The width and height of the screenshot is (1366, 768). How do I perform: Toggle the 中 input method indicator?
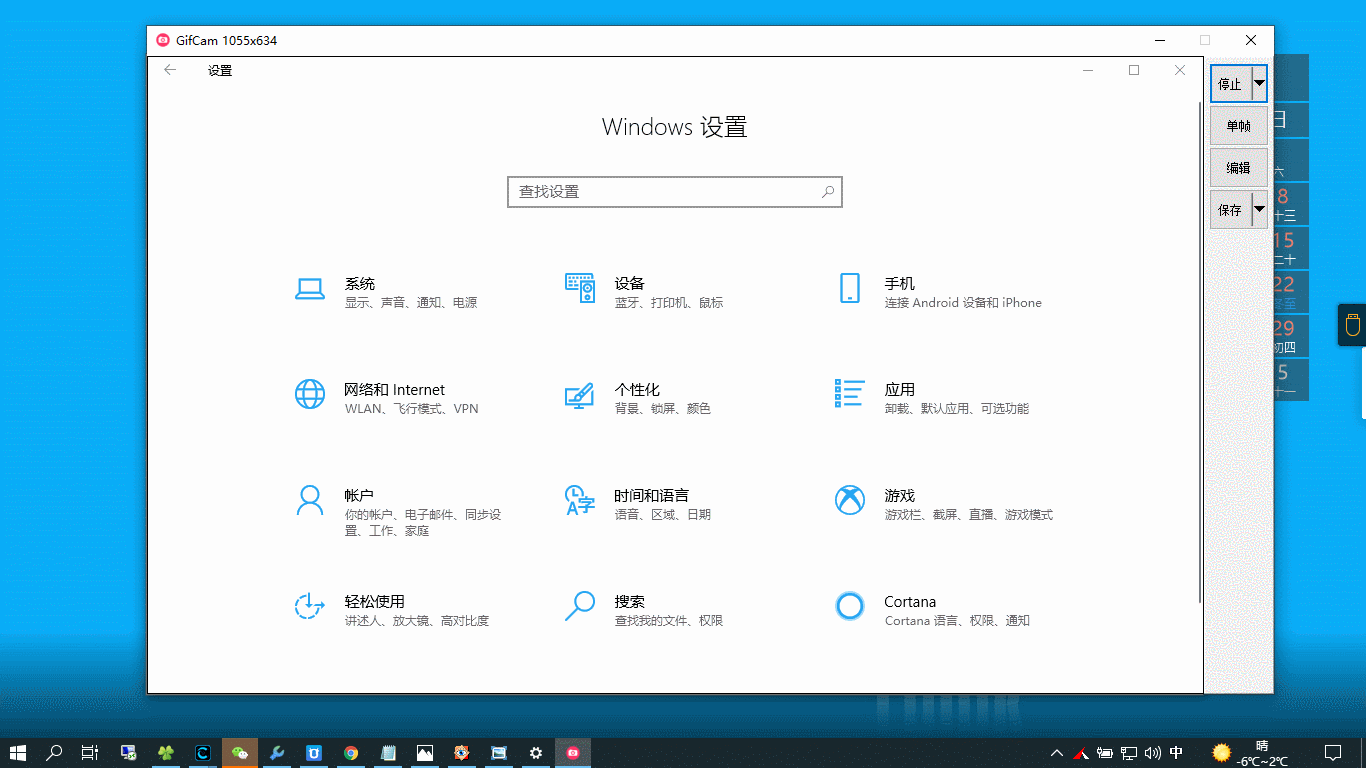1177,753
